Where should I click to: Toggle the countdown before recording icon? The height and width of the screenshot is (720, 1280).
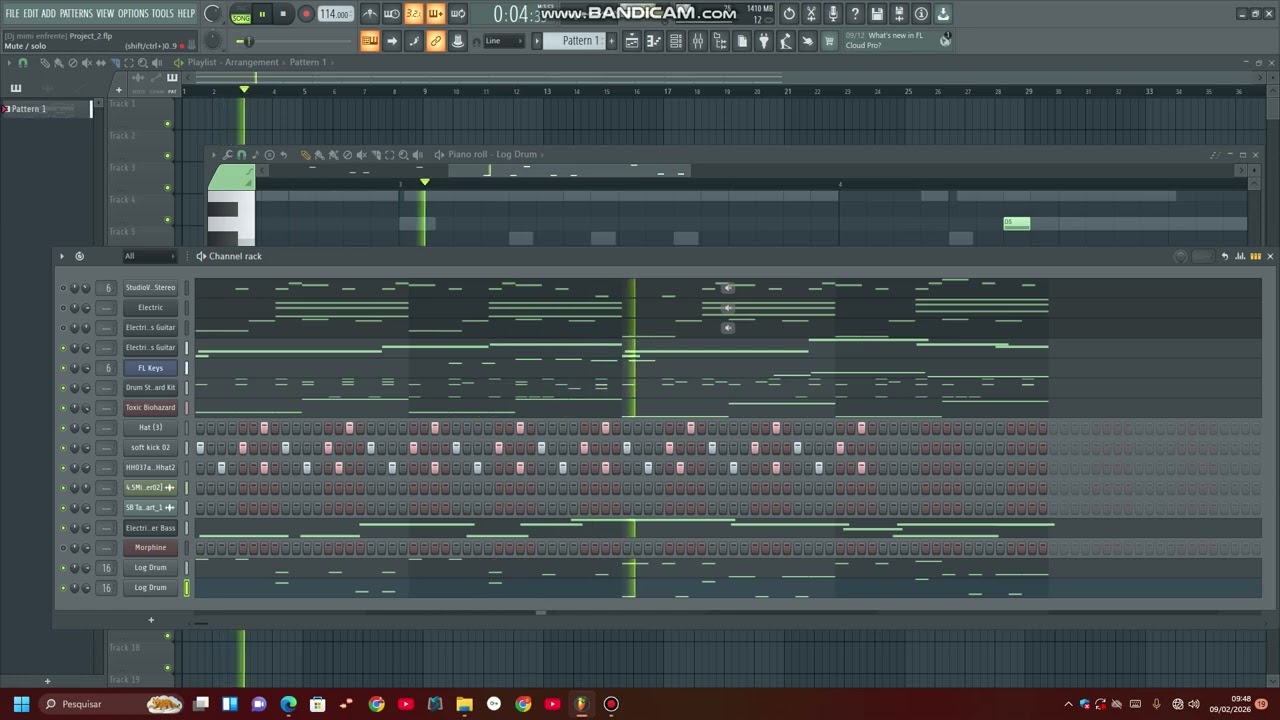414,14
